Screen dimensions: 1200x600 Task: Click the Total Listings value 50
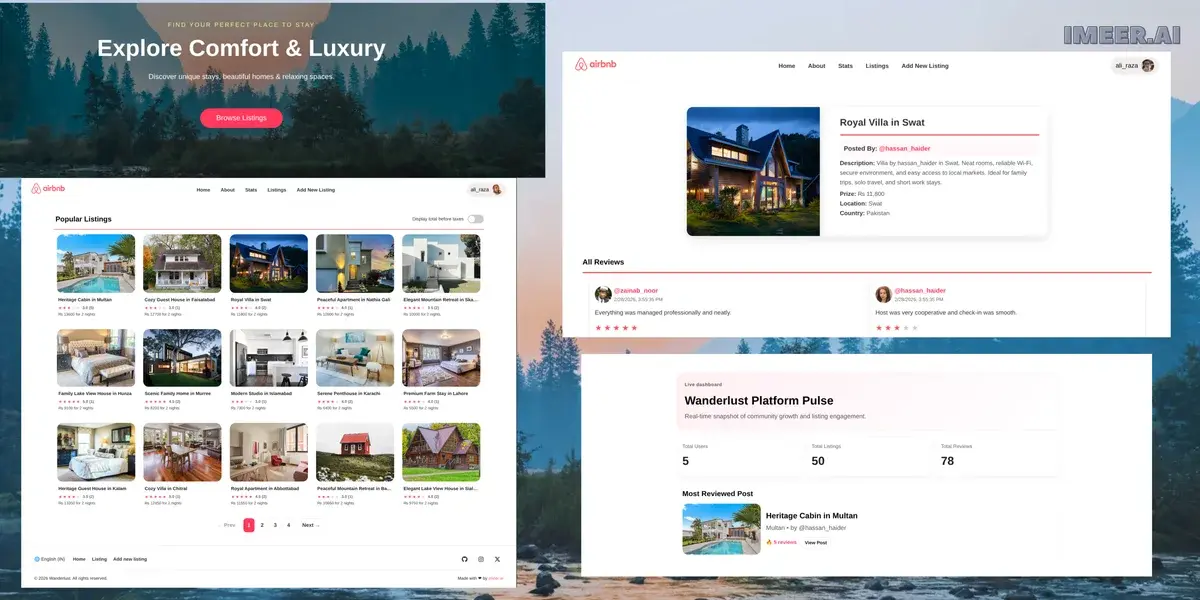click(x=818, y=461)
